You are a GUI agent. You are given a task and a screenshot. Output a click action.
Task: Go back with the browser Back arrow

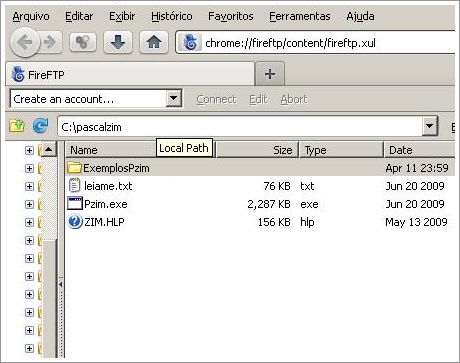point(24,42)
